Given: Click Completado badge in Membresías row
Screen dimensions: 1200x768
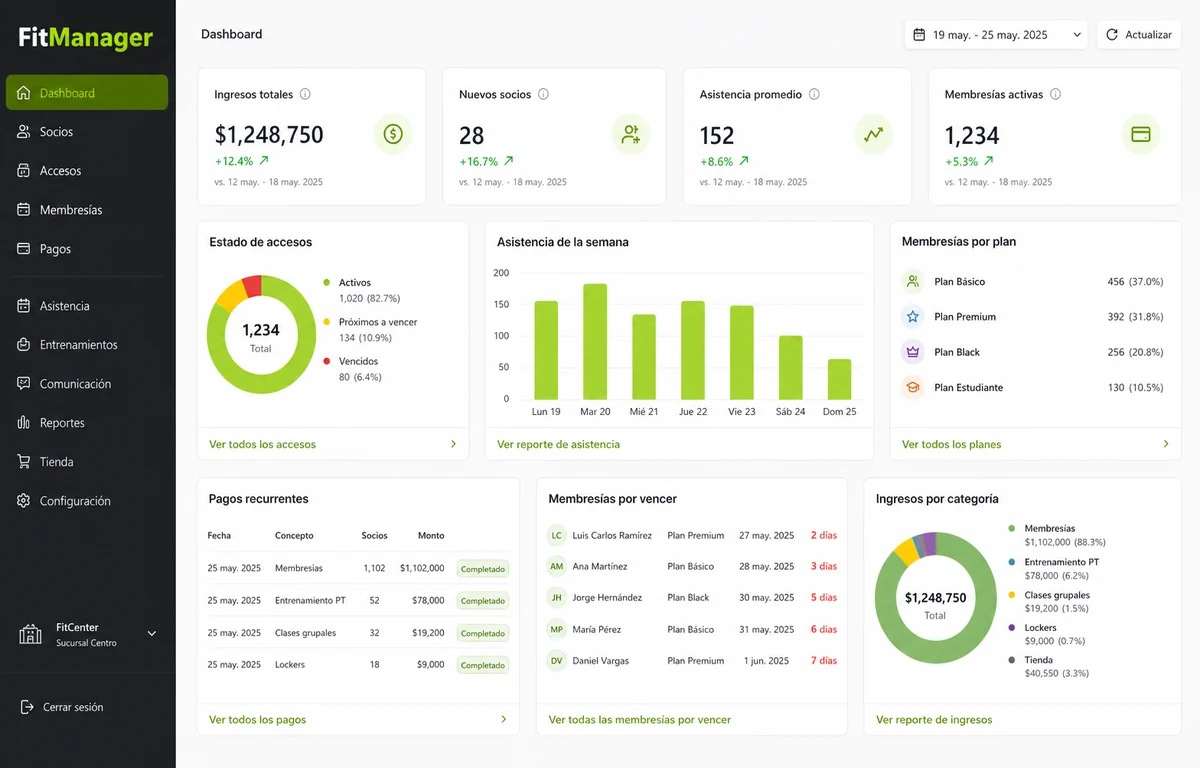Looking at the screenshot, I should tap(483, 569).
